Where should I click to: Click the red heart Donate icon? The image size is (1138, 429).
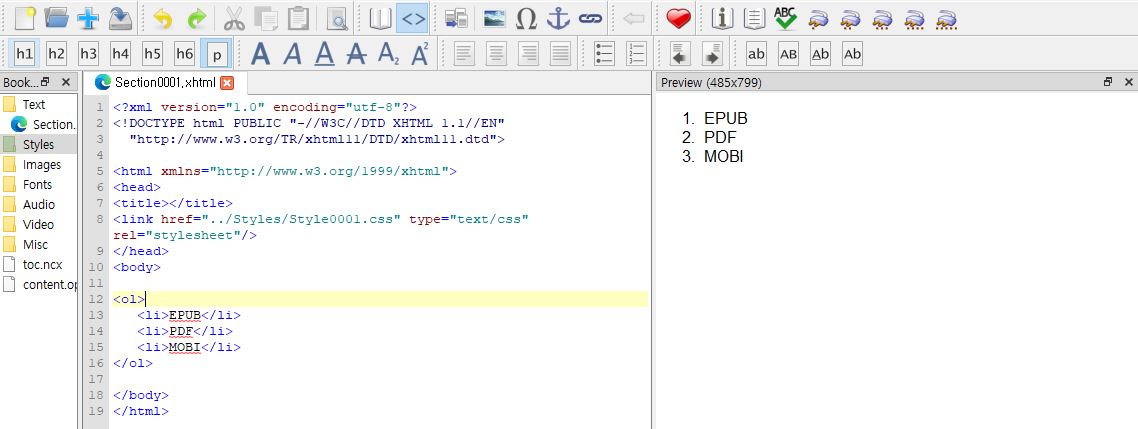point(678,18)
